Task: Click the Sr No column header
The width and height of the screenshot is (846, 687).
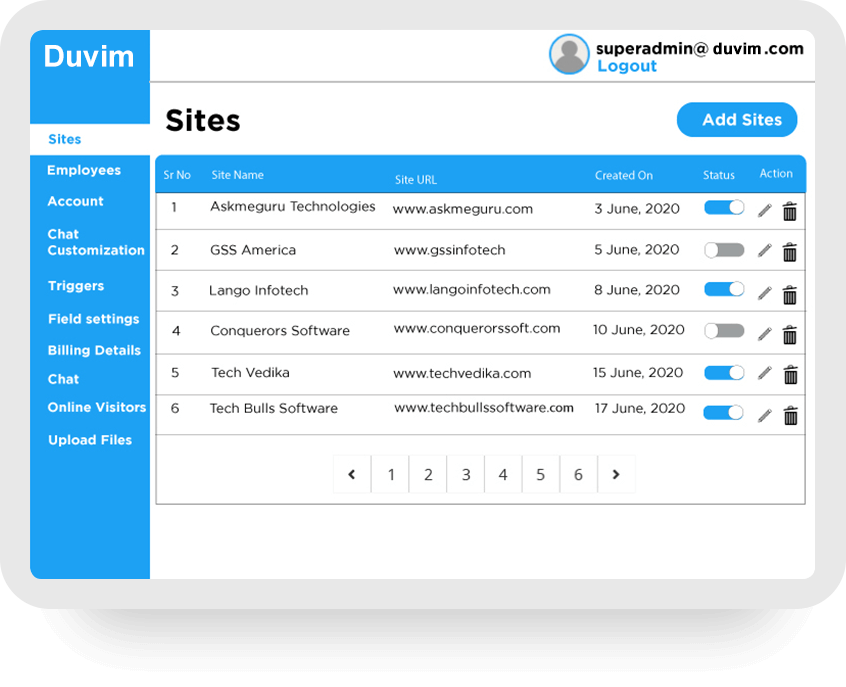Action: tap(177, 175)
